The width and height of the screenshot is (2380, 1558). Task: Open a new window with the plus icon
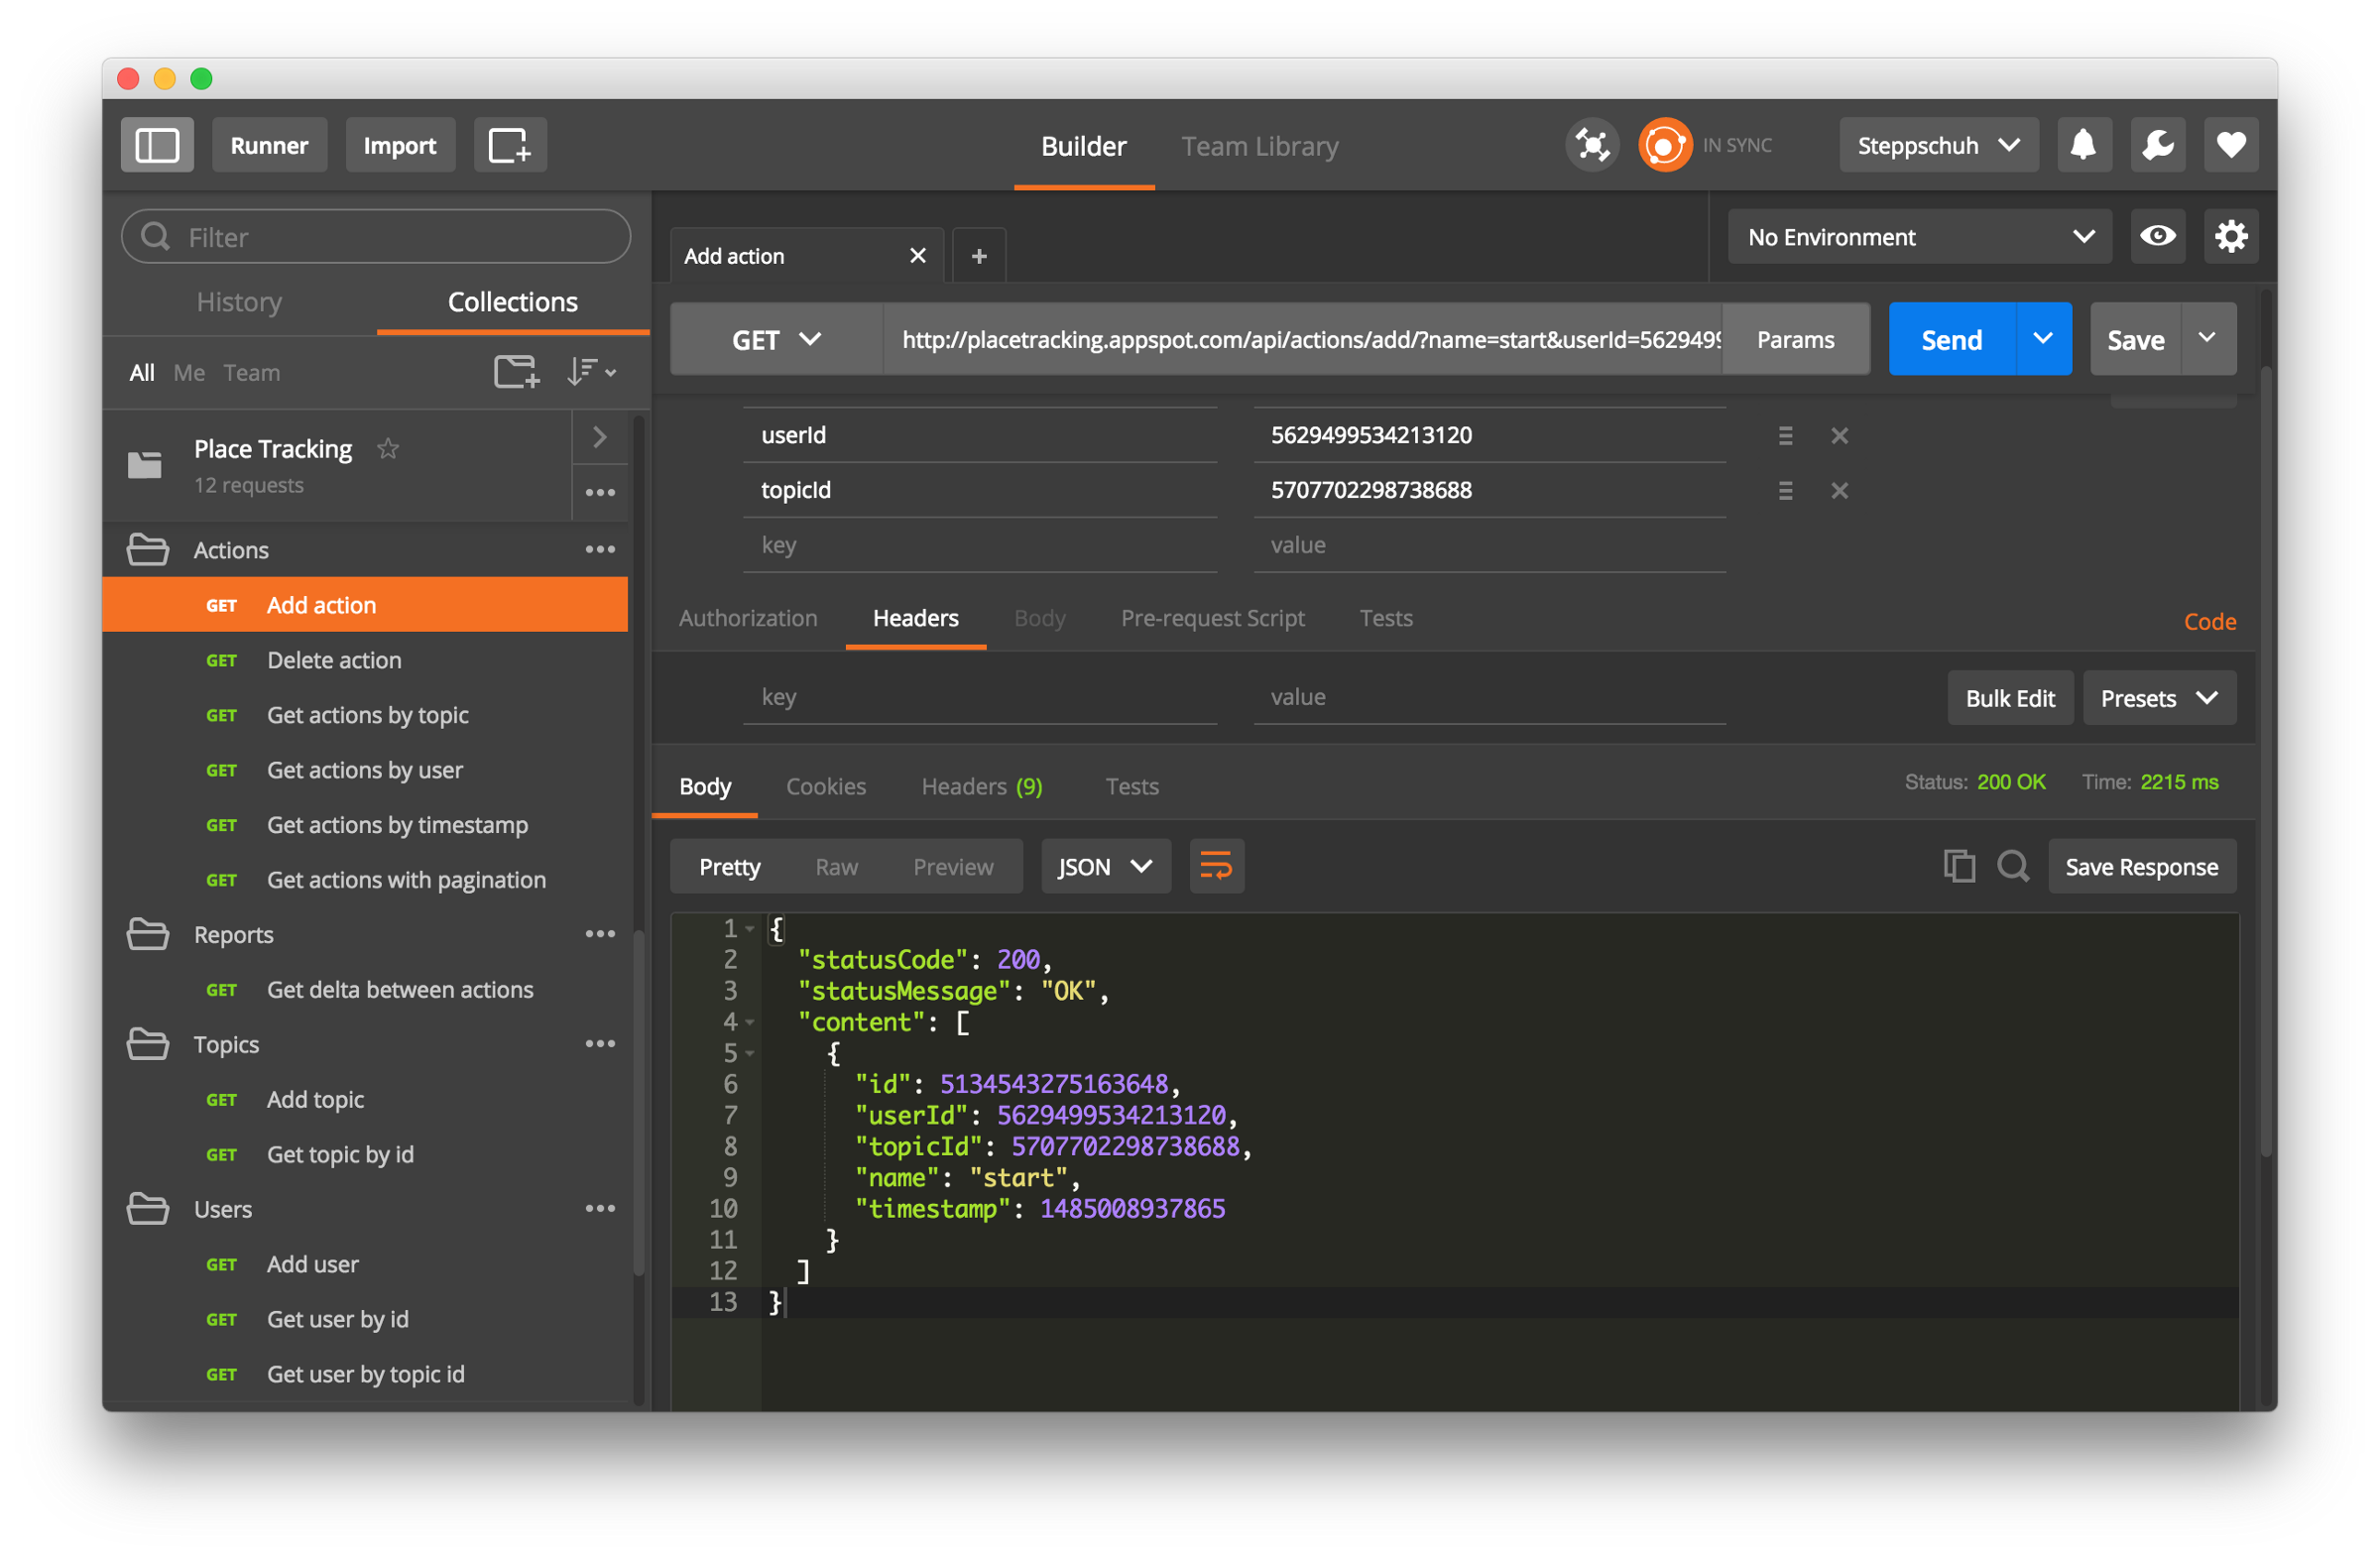point(509,145)
